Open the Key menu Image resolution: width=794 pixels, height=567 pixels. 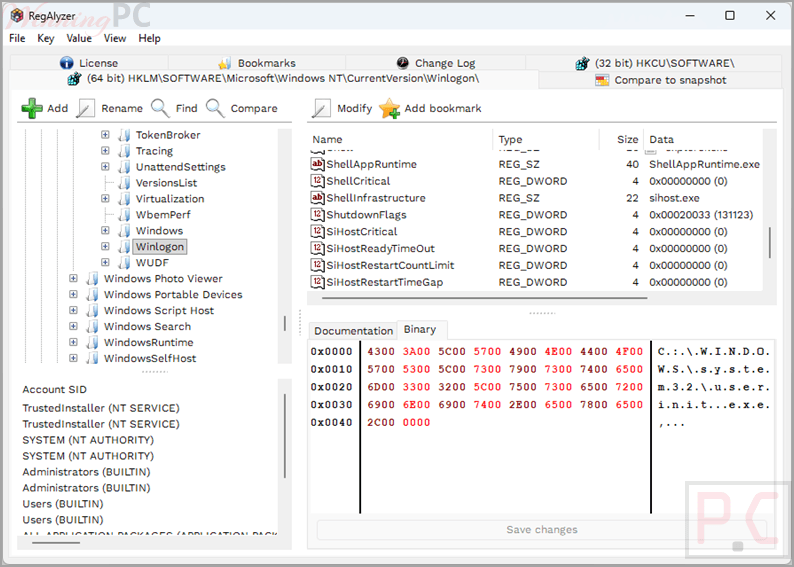[x=46, y=38]
